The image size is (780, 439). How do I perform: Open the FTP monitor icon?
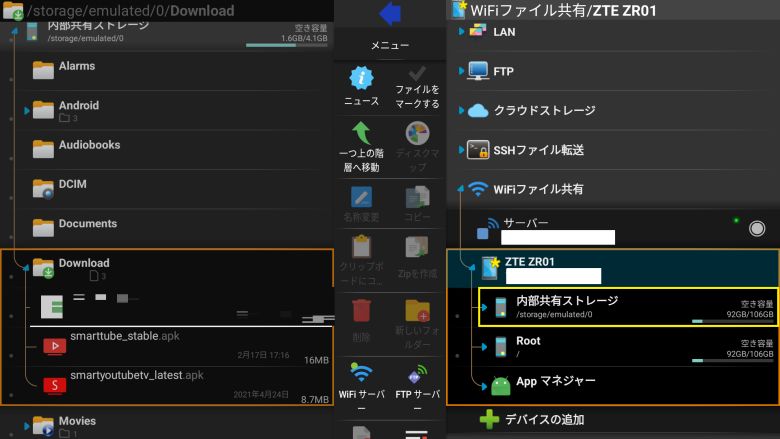(x=478, y=71)
